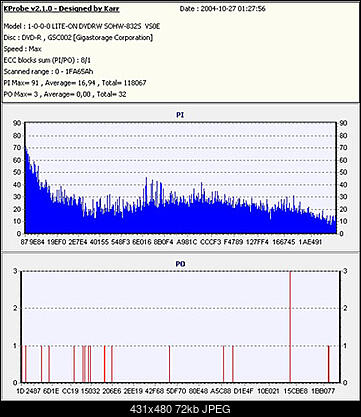Click the 2487 PO axis label
361x417 pixels.
33,391
